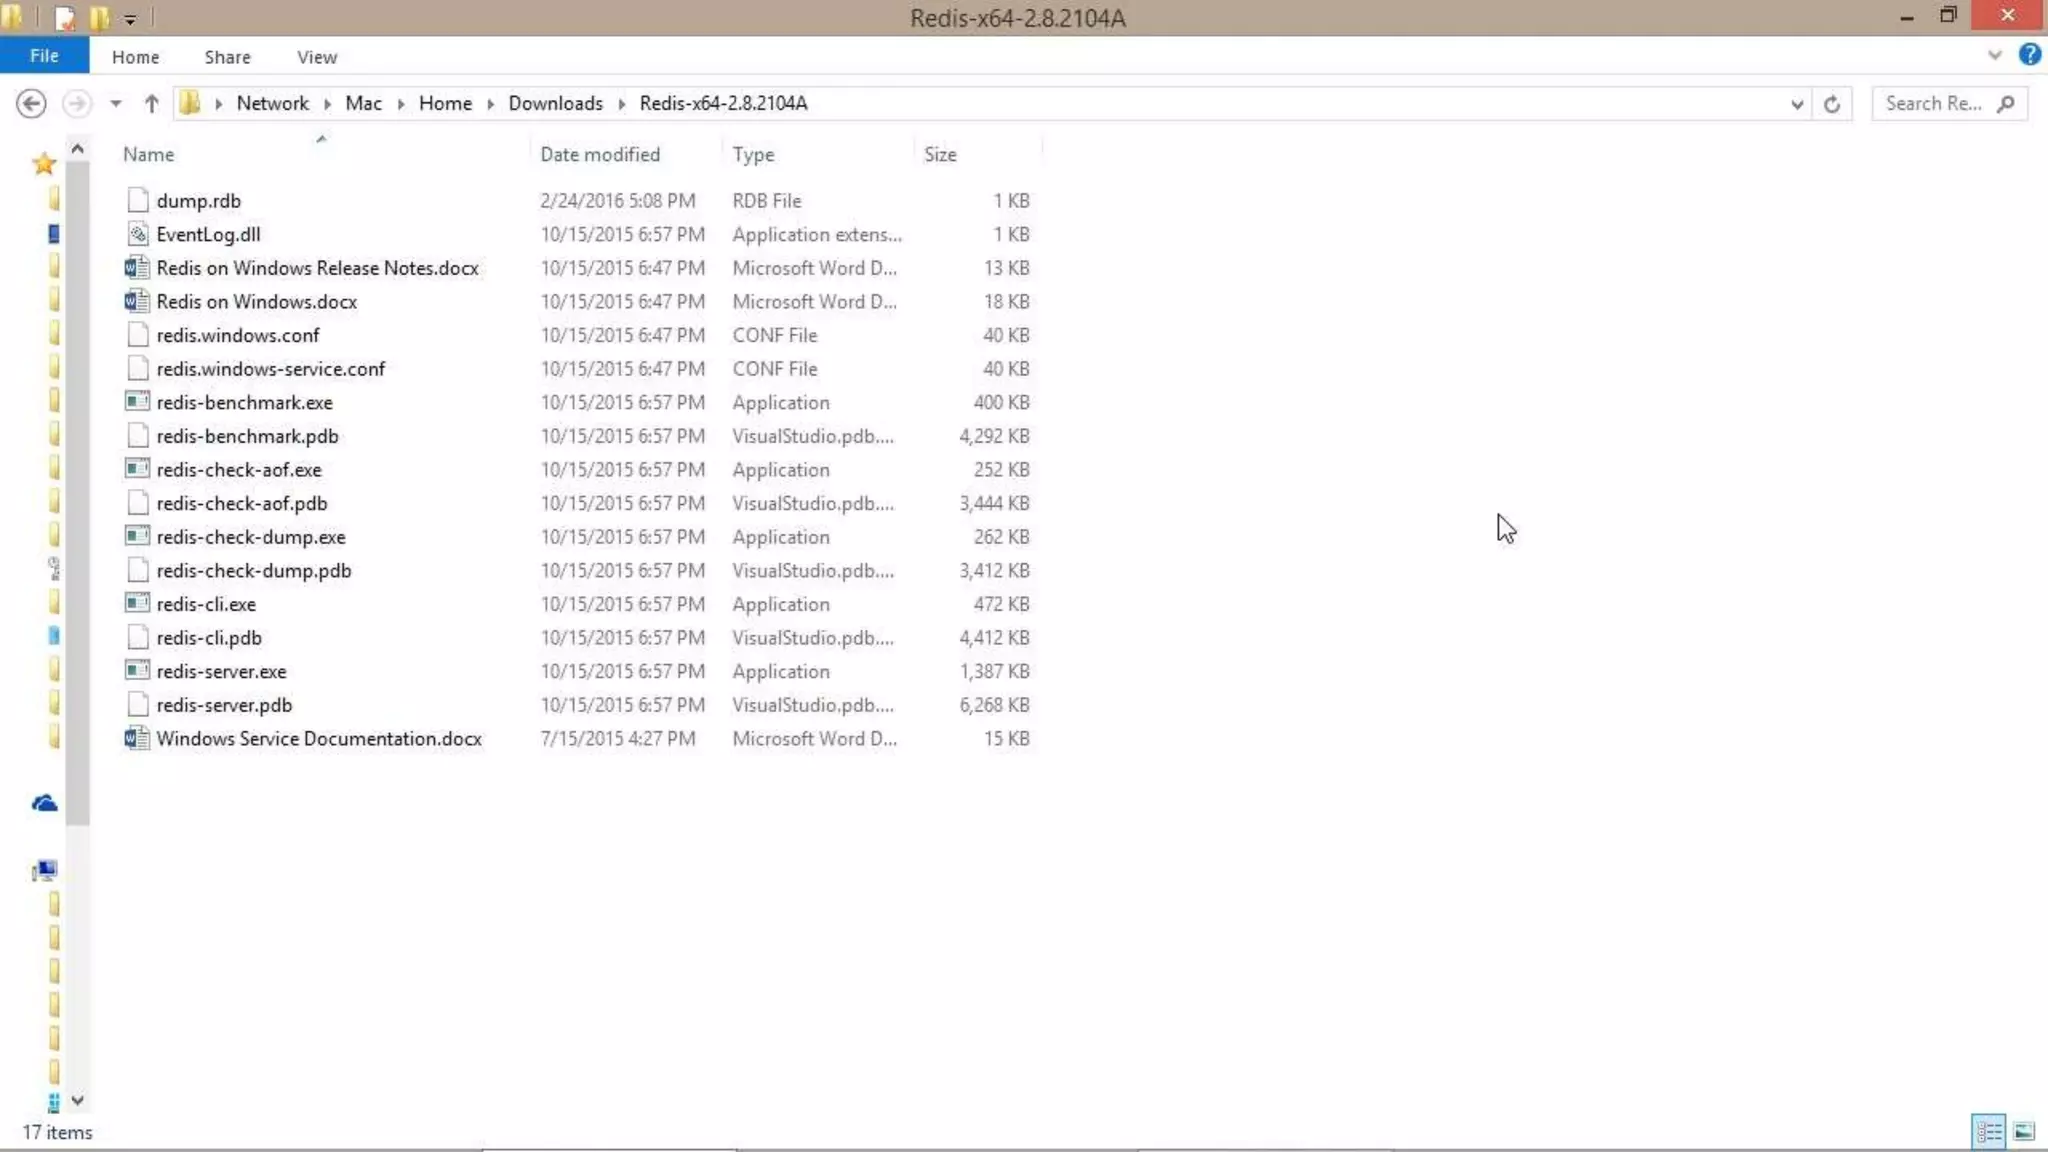Open the Help question mark icon
The image size is (2048, 1152).
(2029, 55)
